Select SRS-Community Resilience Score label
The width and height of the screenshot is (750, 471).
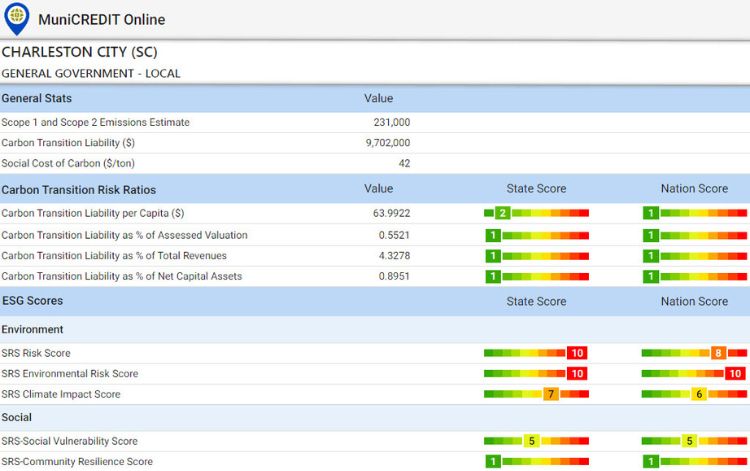click(77, 462)
